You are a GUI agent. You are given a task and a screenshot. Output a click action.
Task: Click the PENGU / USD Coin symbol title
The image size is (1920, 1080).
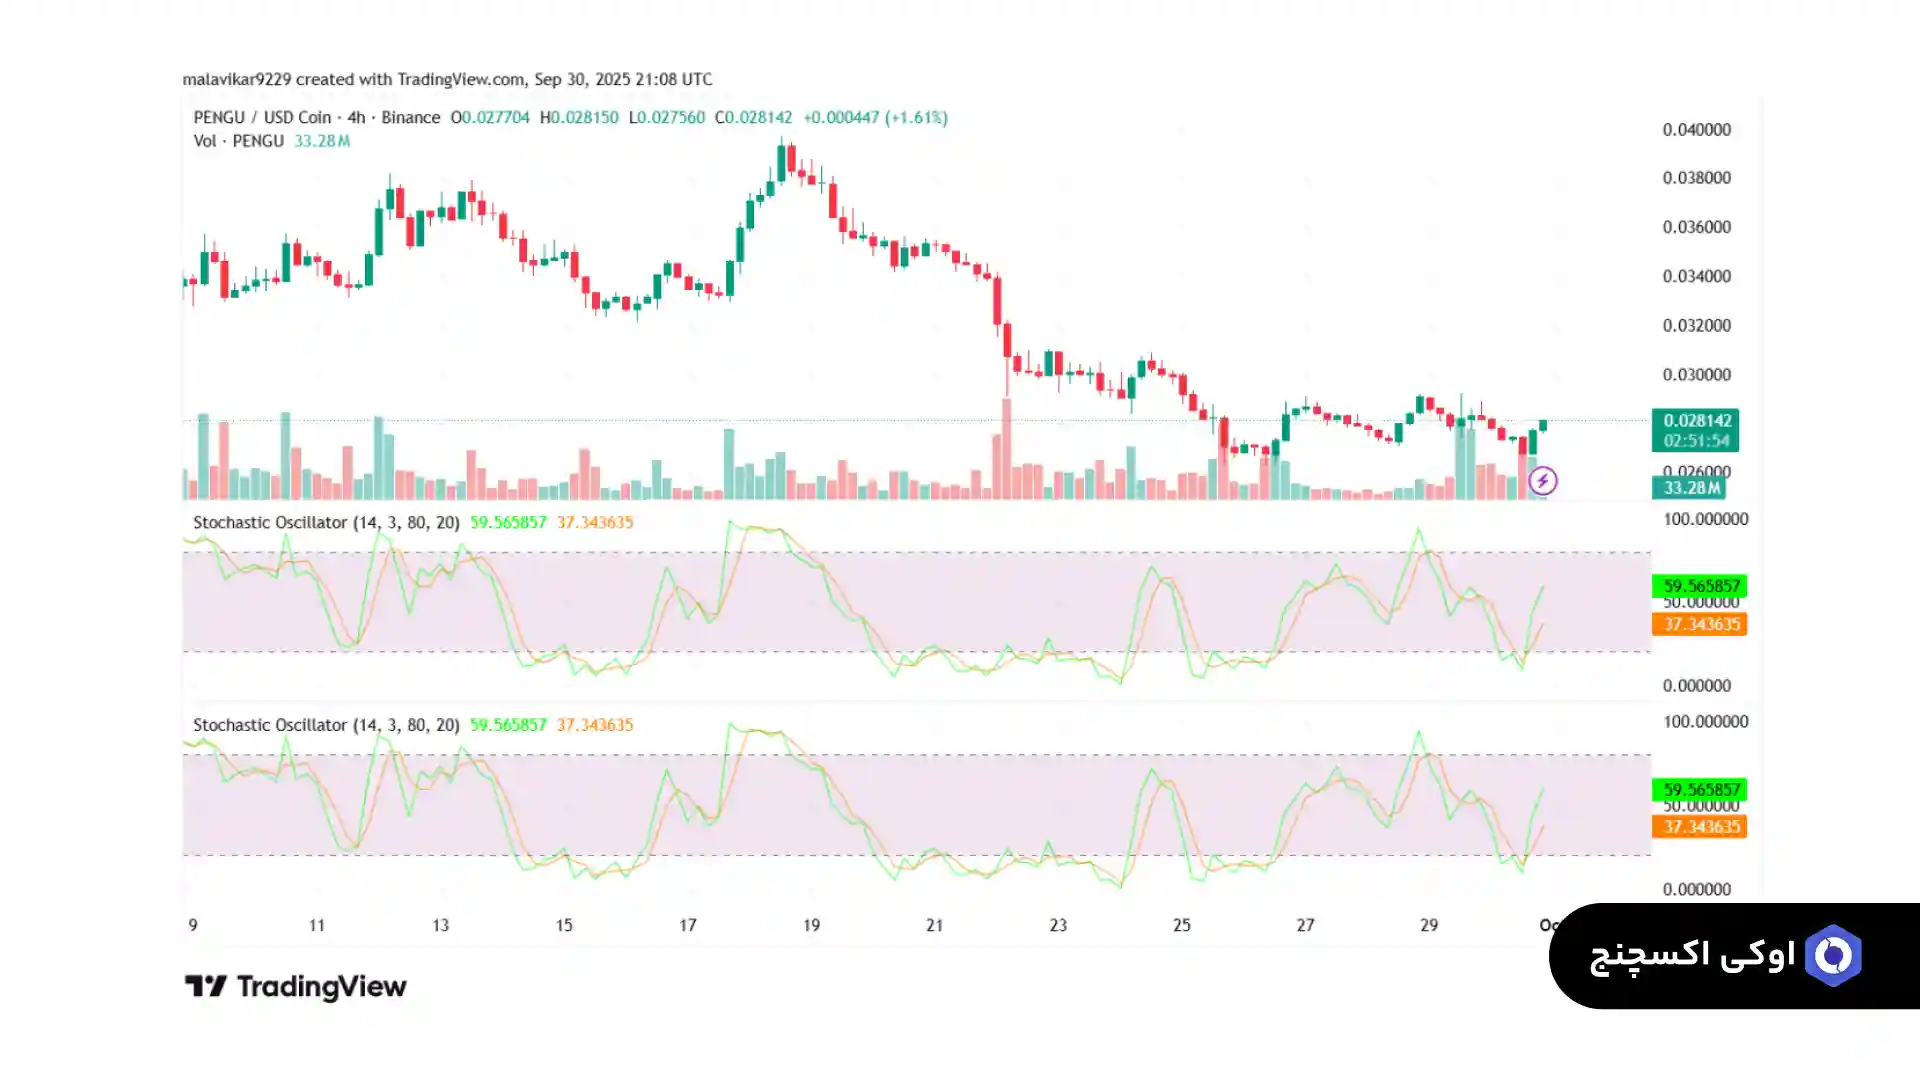click(x=262, y=117)
